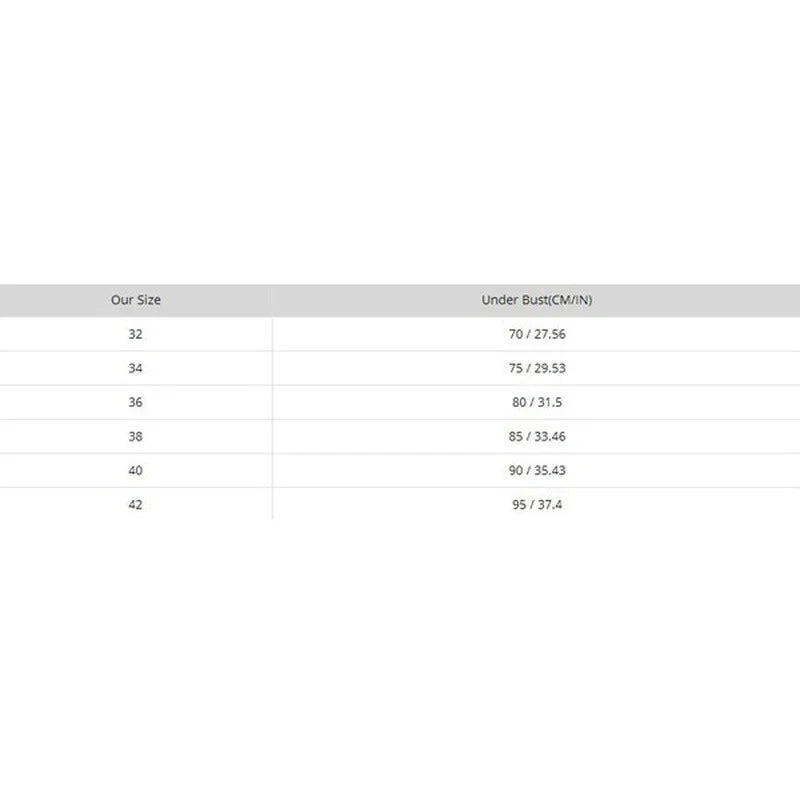Click the 27.56 inch under bust value

(x=550, y=334)
